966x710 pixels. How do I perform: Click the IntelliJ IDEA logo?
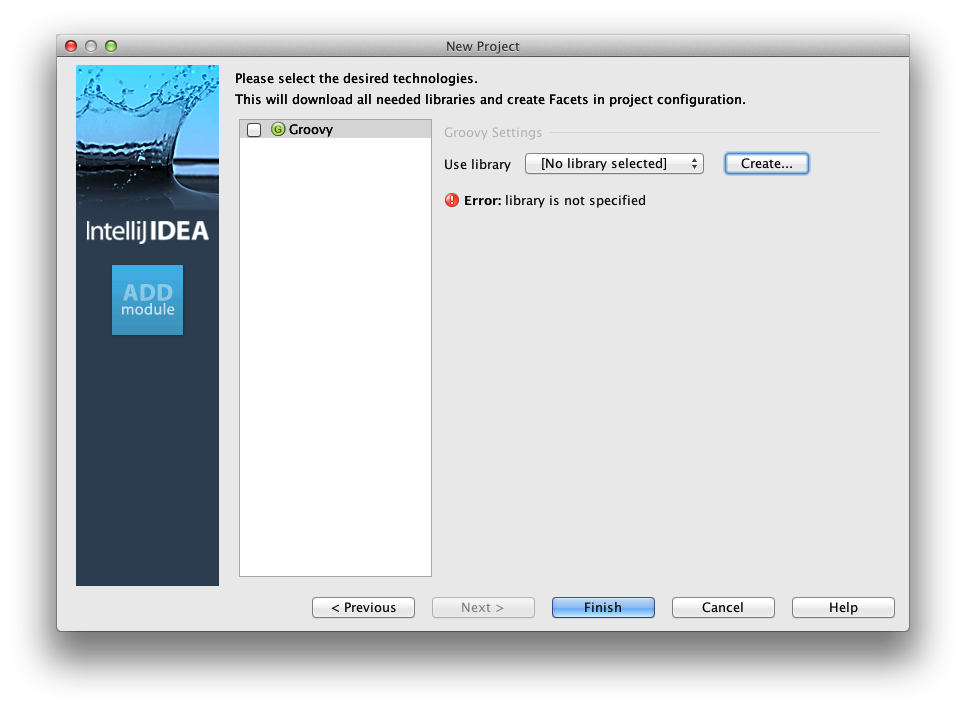point(147,231)
